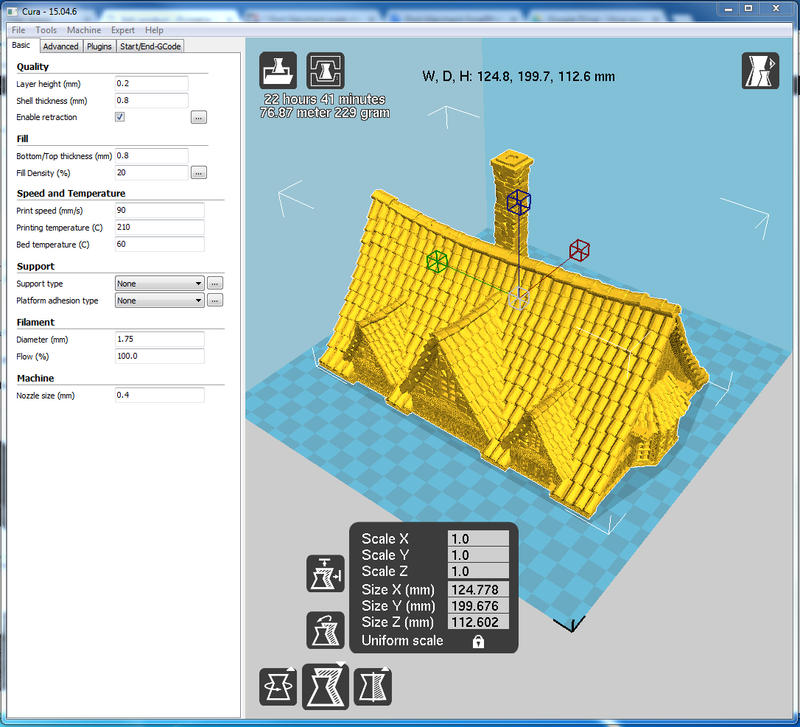This screenshot has width=800, height=727.
Task: Open the File menu
Action: 18,30
